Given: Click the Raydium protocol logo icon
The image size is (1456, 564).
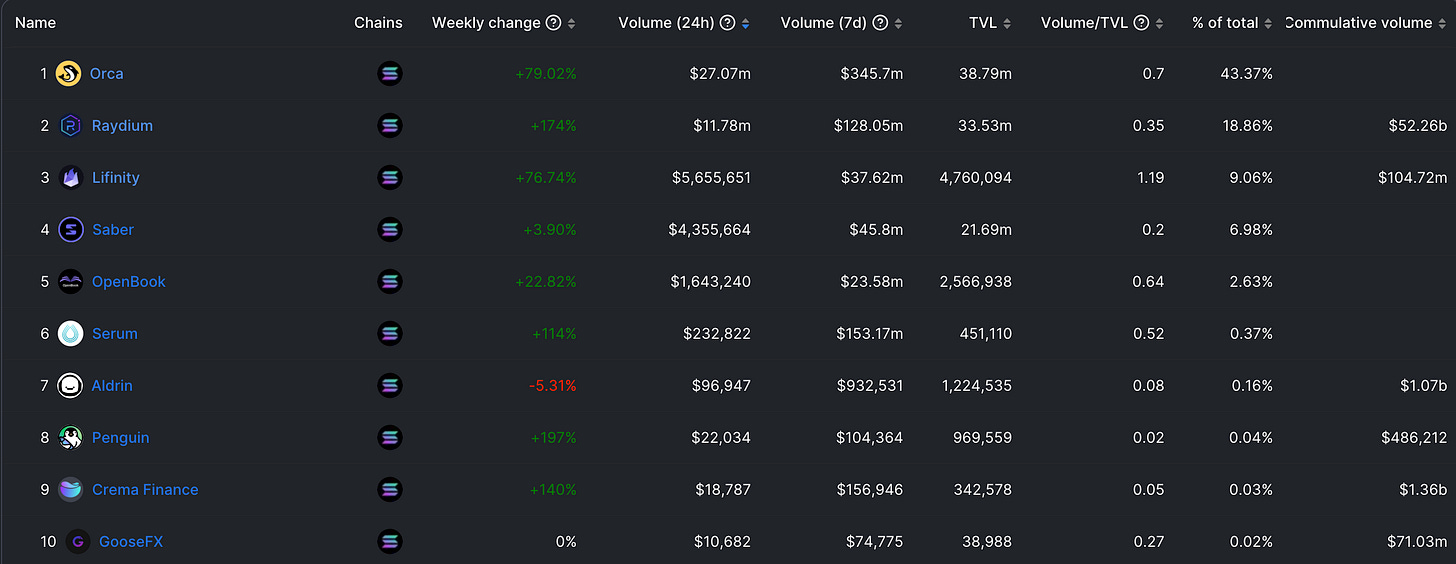Looking at the screenshot, I should point(70,125).
